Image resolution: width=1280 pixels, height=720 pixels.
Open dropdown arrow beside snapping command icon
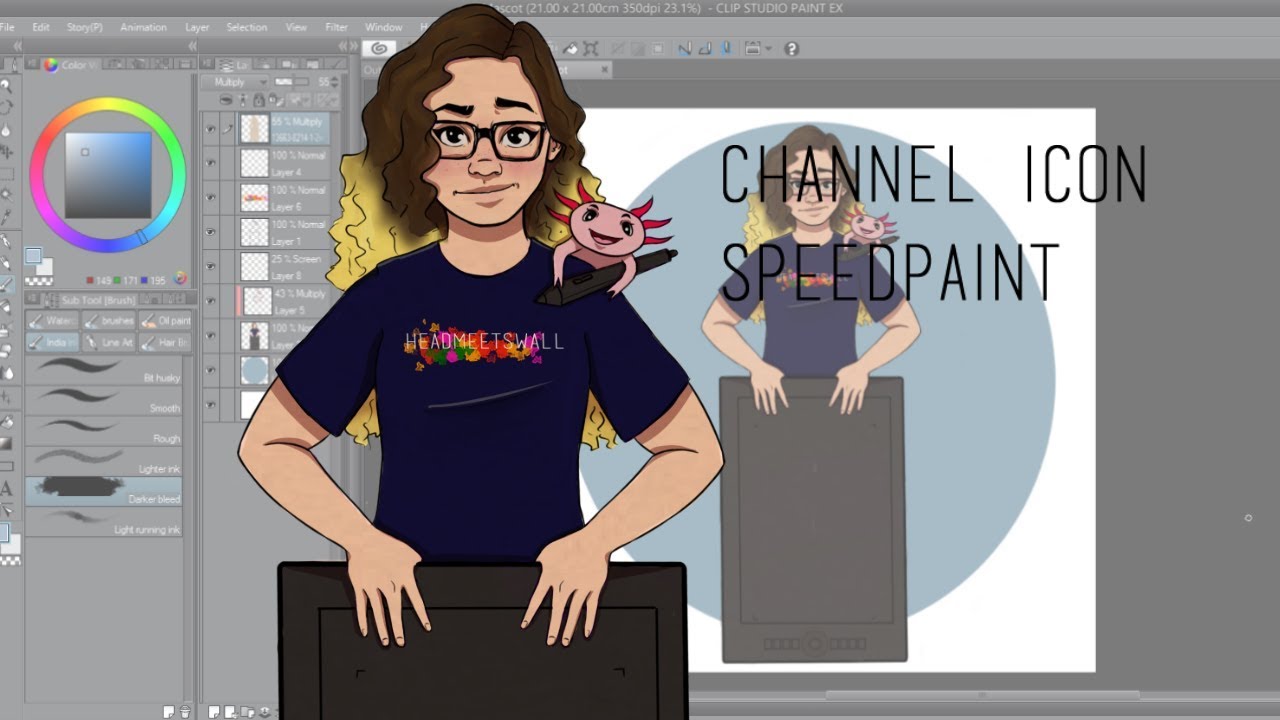coord(769,48)
